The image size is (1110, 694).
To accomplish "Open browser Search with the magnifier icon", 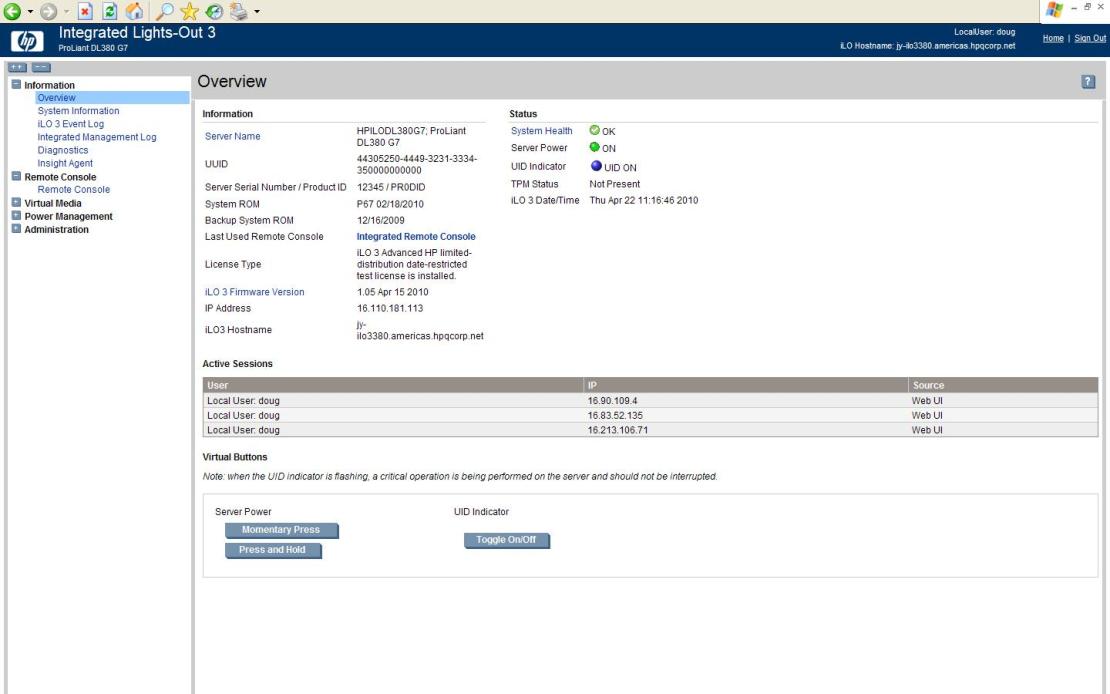I will 164,11.
